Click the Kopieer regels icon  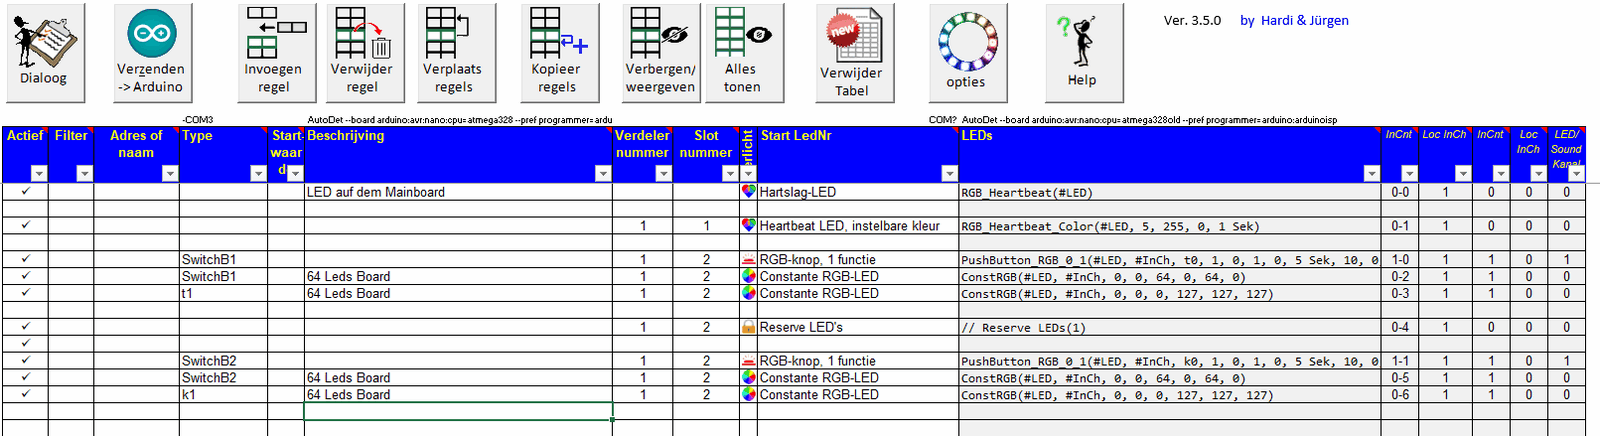point(558,53)
